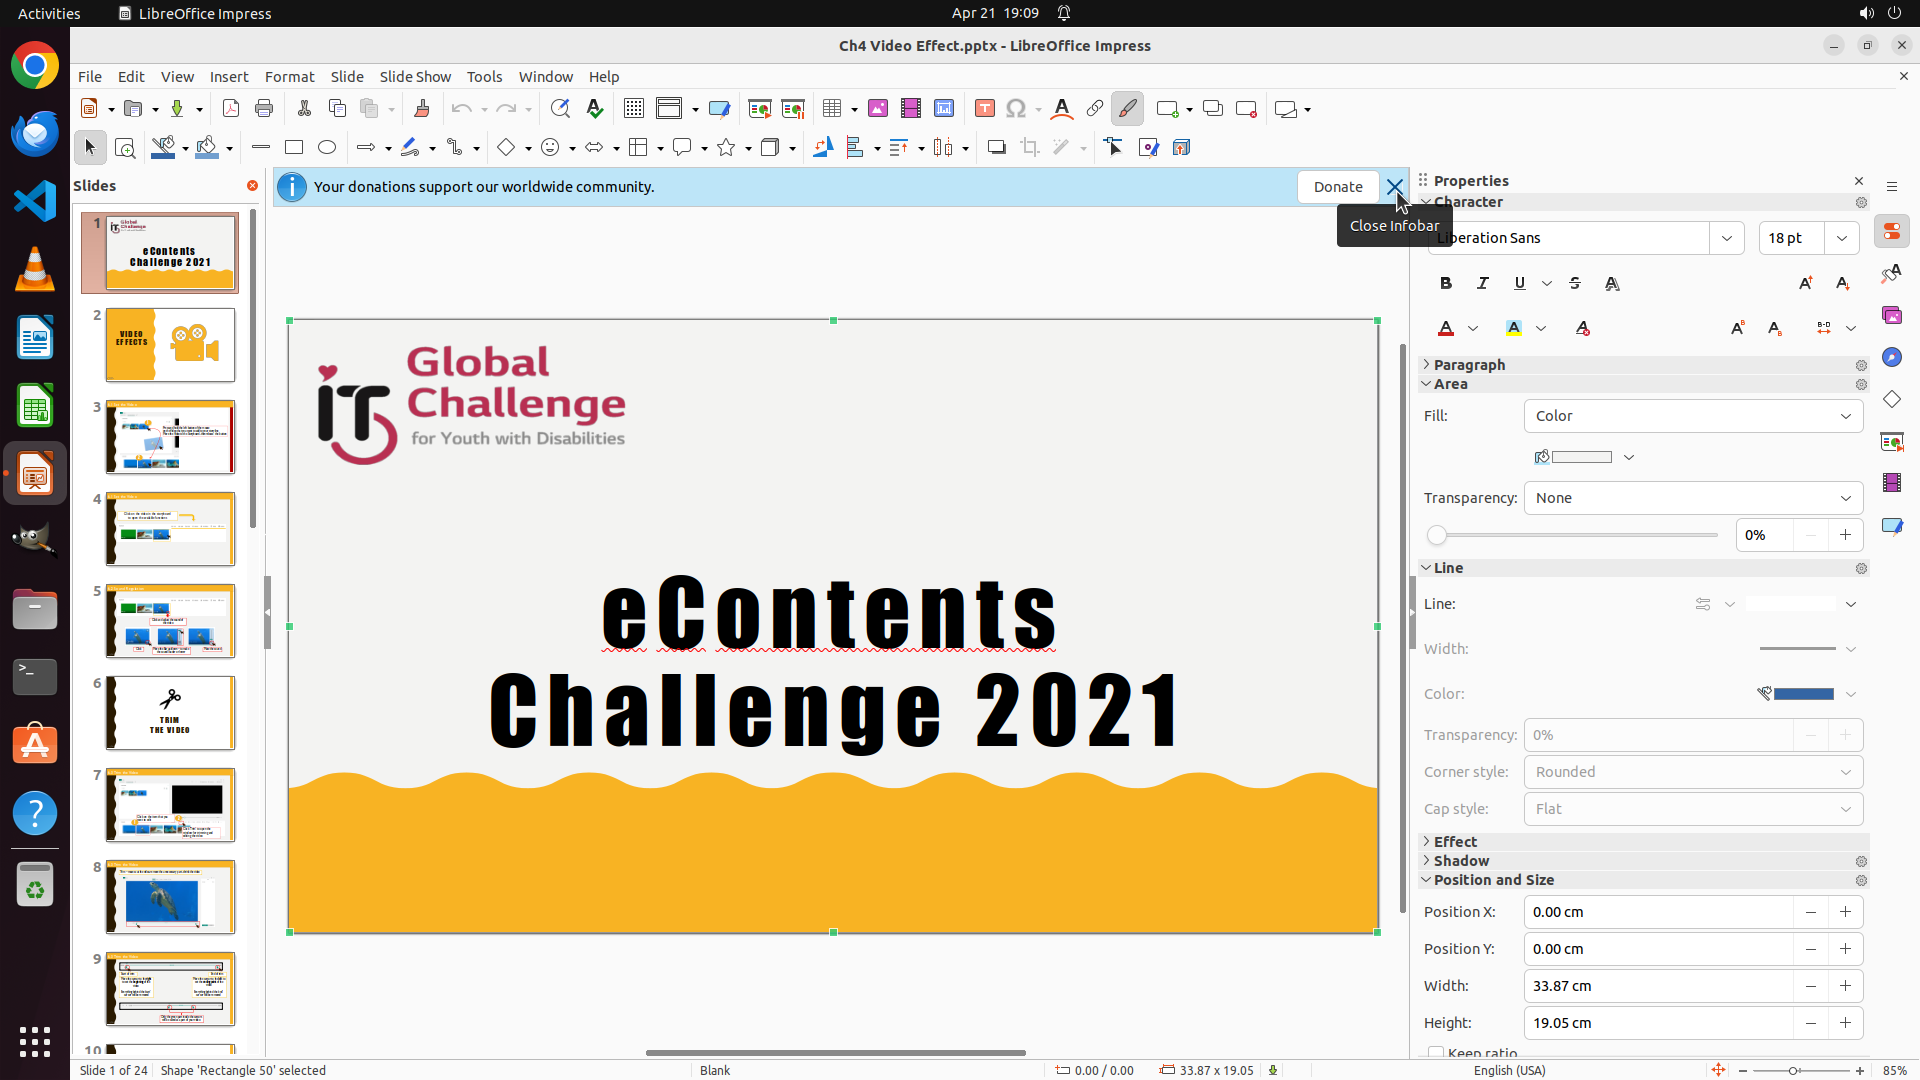Toggle Italic in the Character panel

(1483, 284)
